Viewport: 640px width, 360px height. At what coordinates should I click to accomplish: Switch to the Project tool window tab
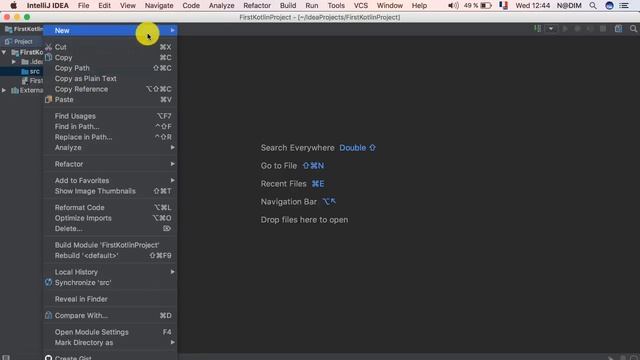(19, 42)
